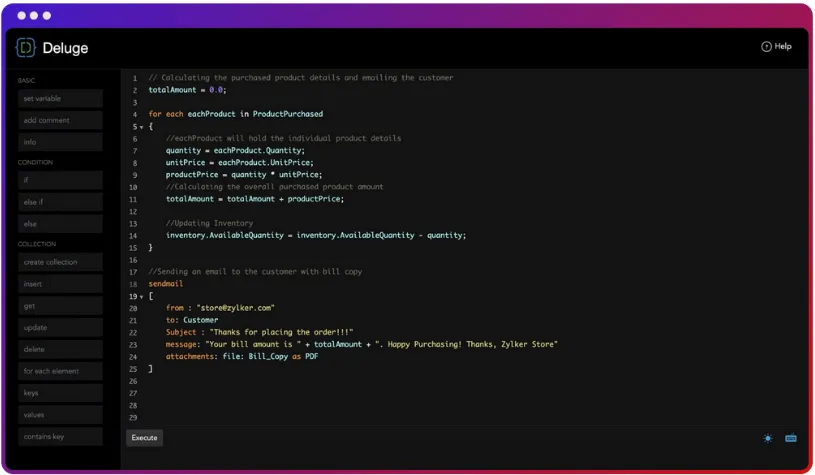Click the 'unitPrice = eachProduct.UnitPrice;' line
The image size is (815, 475).
tap(240, 163)
